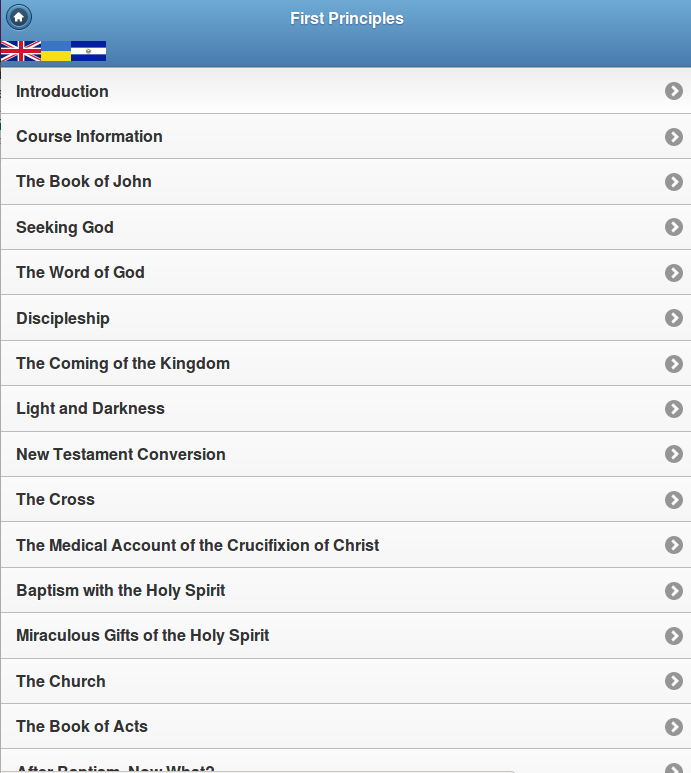Select The Word of God entry
Image resolution: width=691 pixels, height=773 pixels.
pyautogui.click(x=346, y=272)
